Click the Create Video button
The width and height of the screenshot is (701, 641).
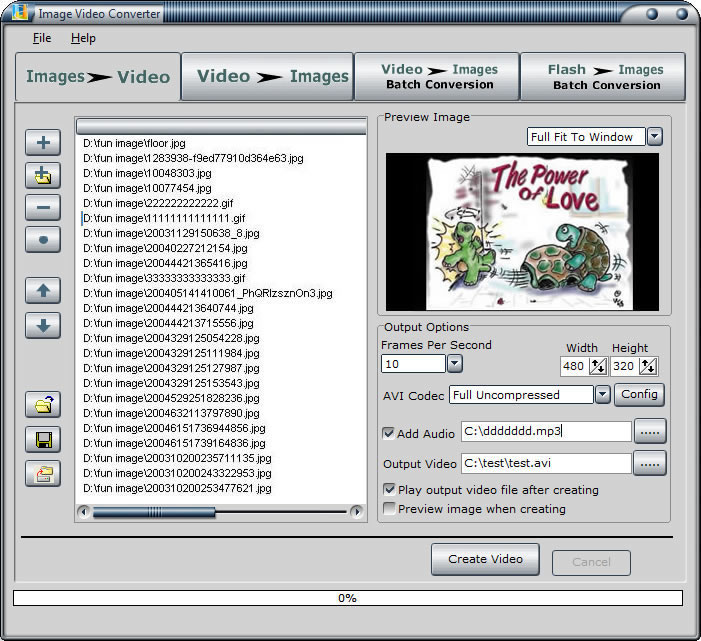485,559
